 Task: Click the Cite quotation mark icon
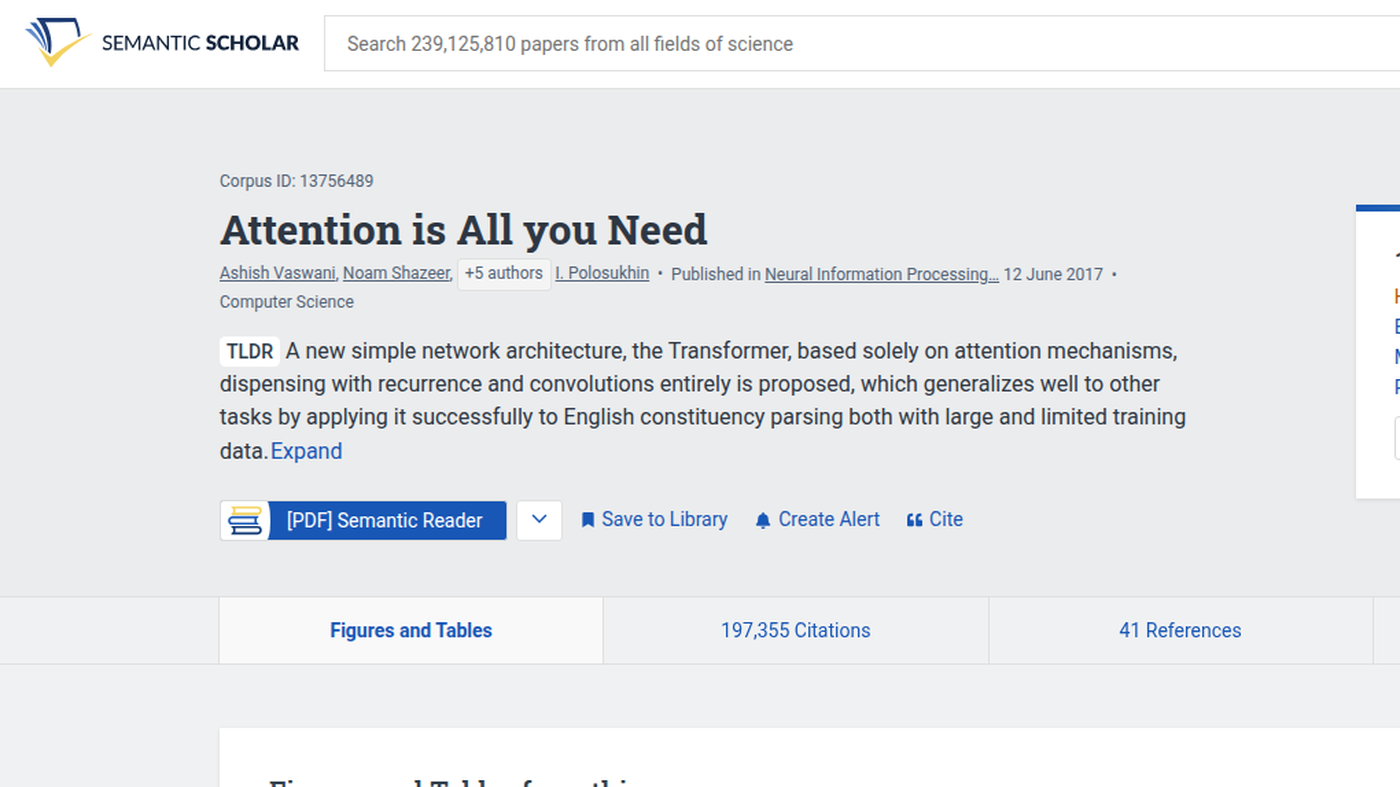(914, 520)
